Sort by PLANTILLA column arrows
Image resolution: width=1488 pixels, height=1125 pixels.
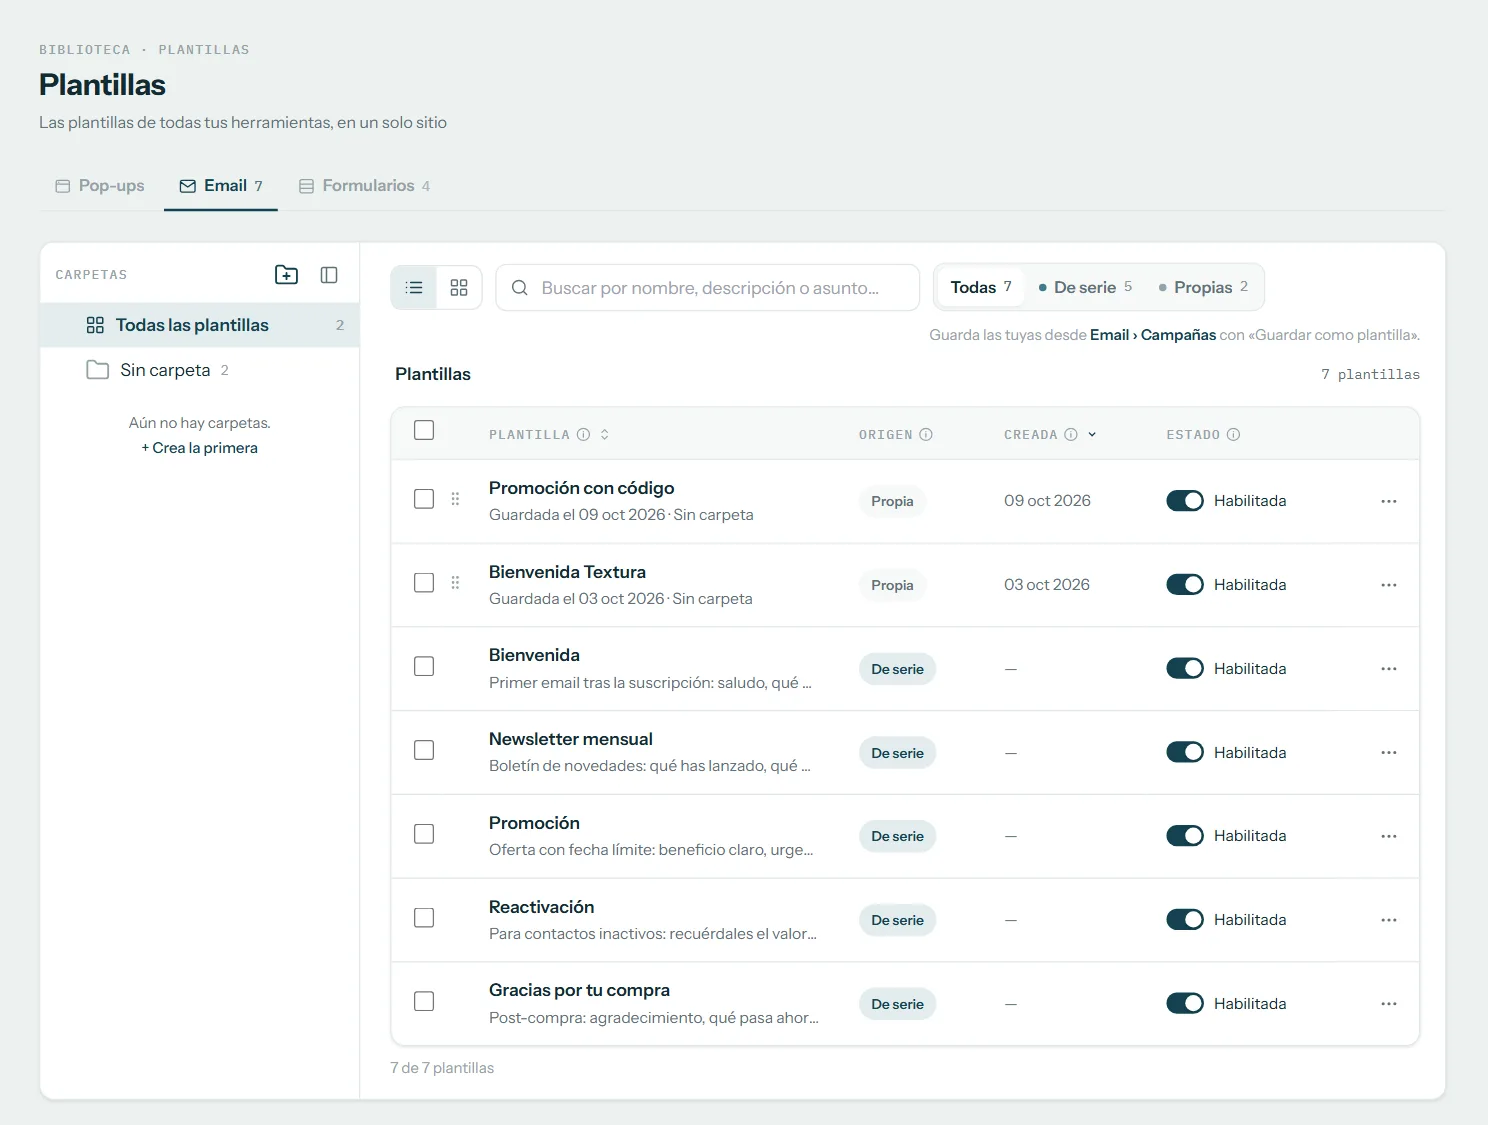pyautogui.click(x=605, y=435)
